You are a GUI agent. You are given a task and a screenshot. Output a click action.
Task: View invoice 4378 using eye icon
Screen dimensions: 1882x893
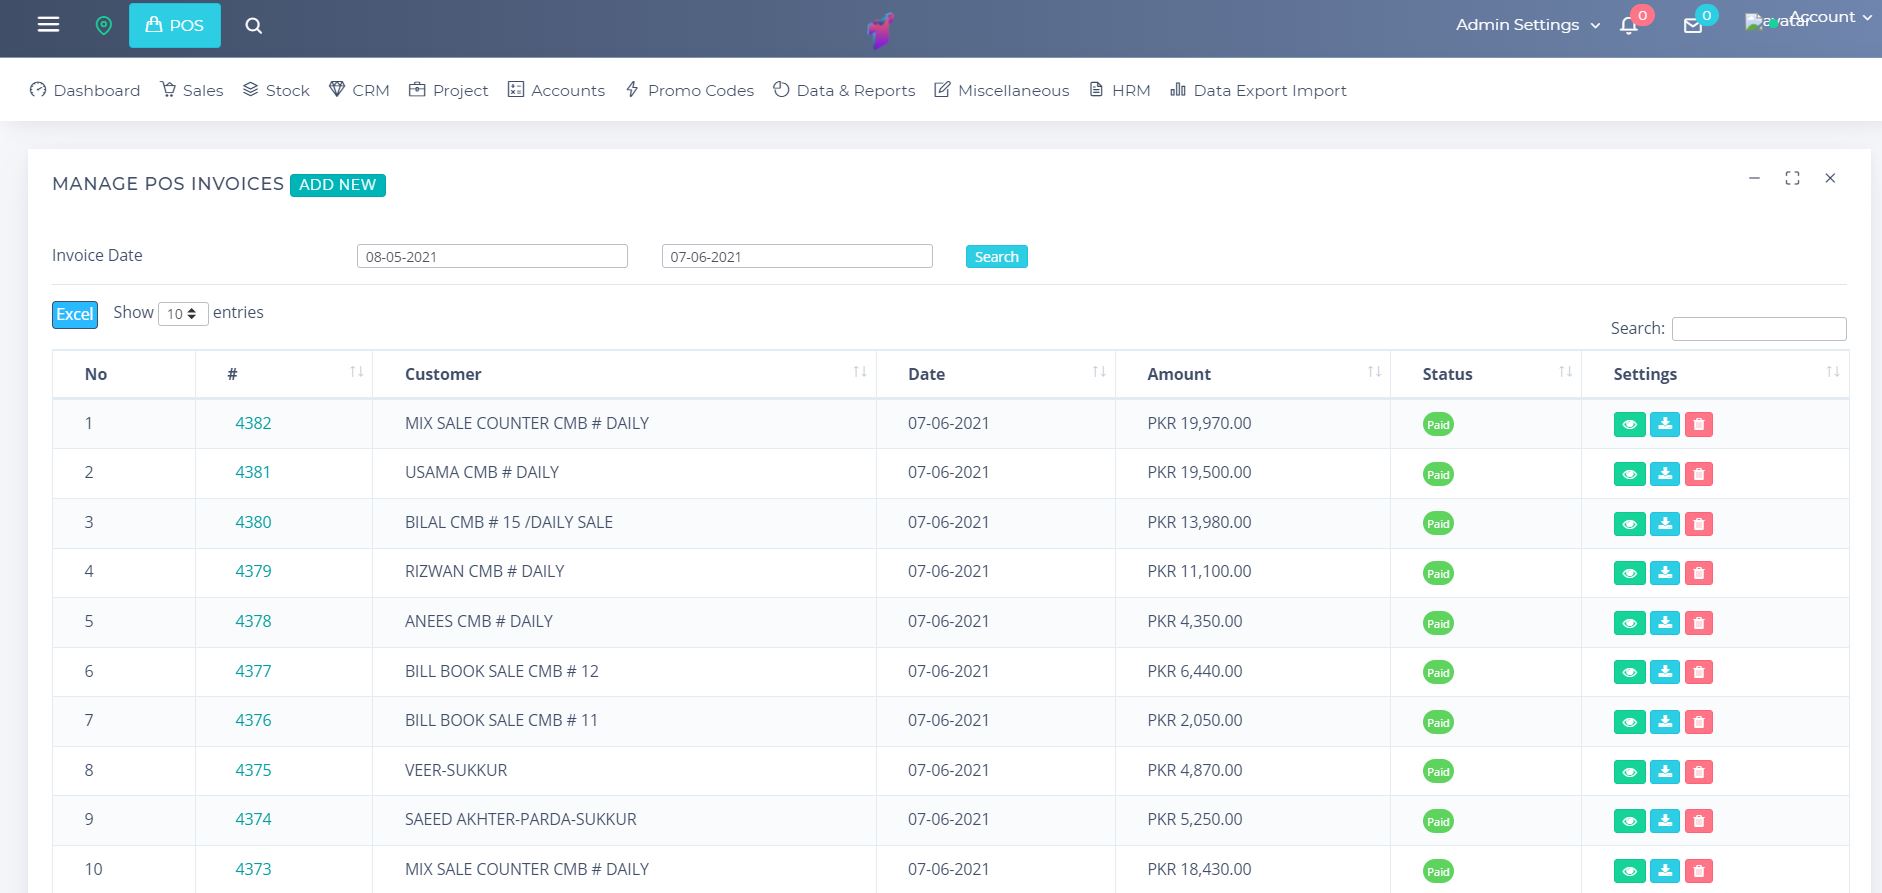pyautogui.click(x=1629, y=623)
